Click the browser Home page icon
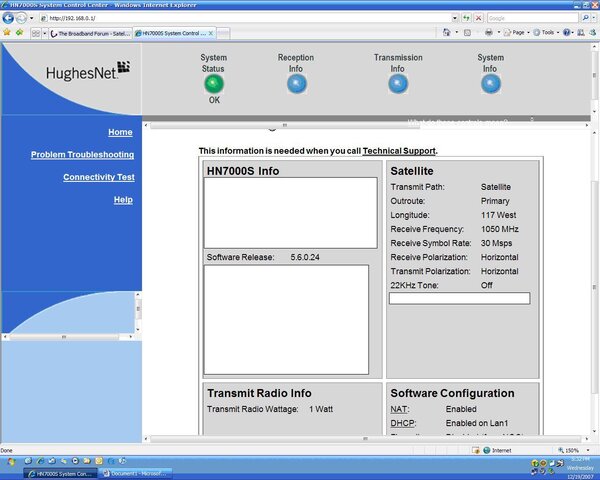The width and height of the screenshot is (600, 480). (447, 33)
